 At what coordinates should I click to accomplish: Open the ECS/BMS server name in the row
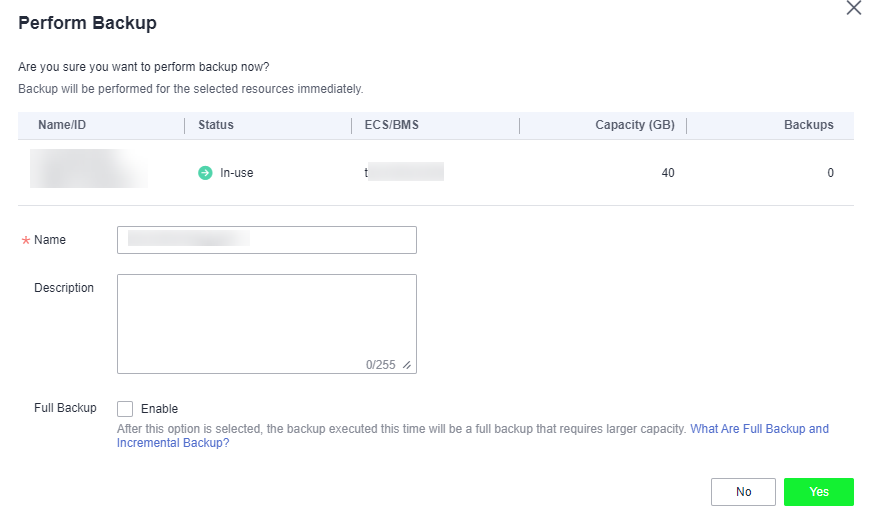point(403,173)
